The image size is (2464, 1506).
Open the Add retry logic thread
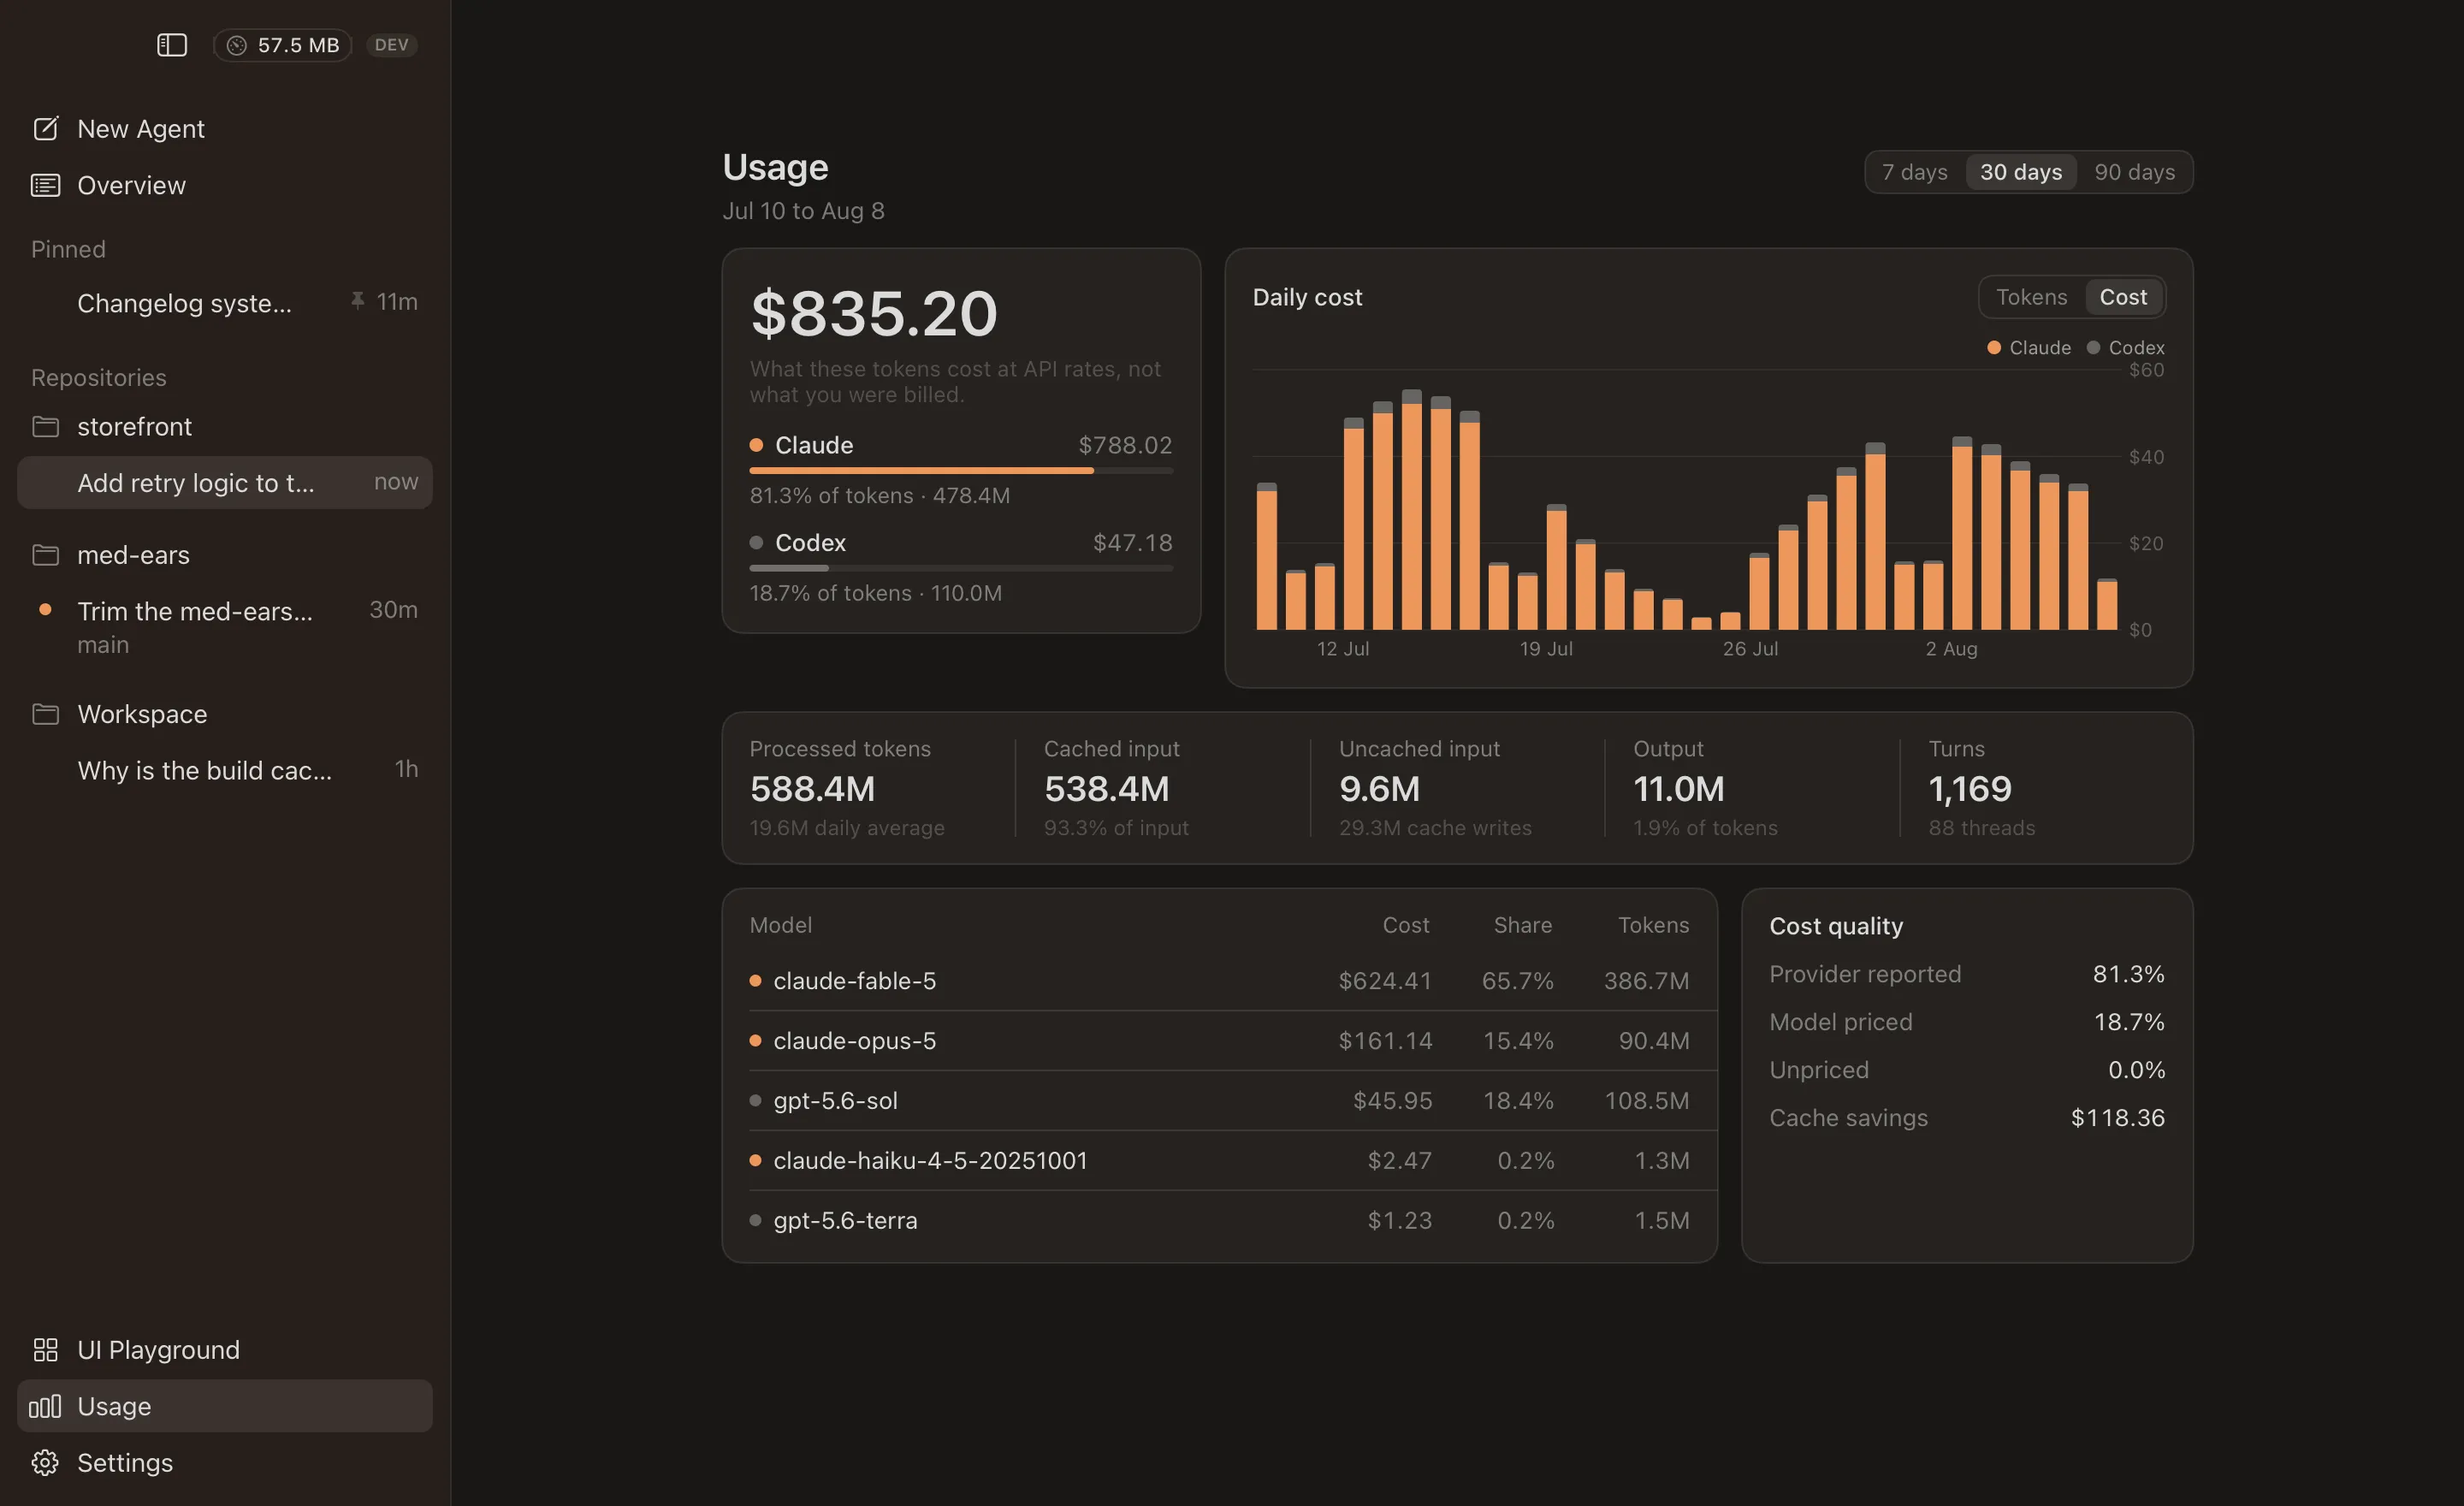pos(225,483)
